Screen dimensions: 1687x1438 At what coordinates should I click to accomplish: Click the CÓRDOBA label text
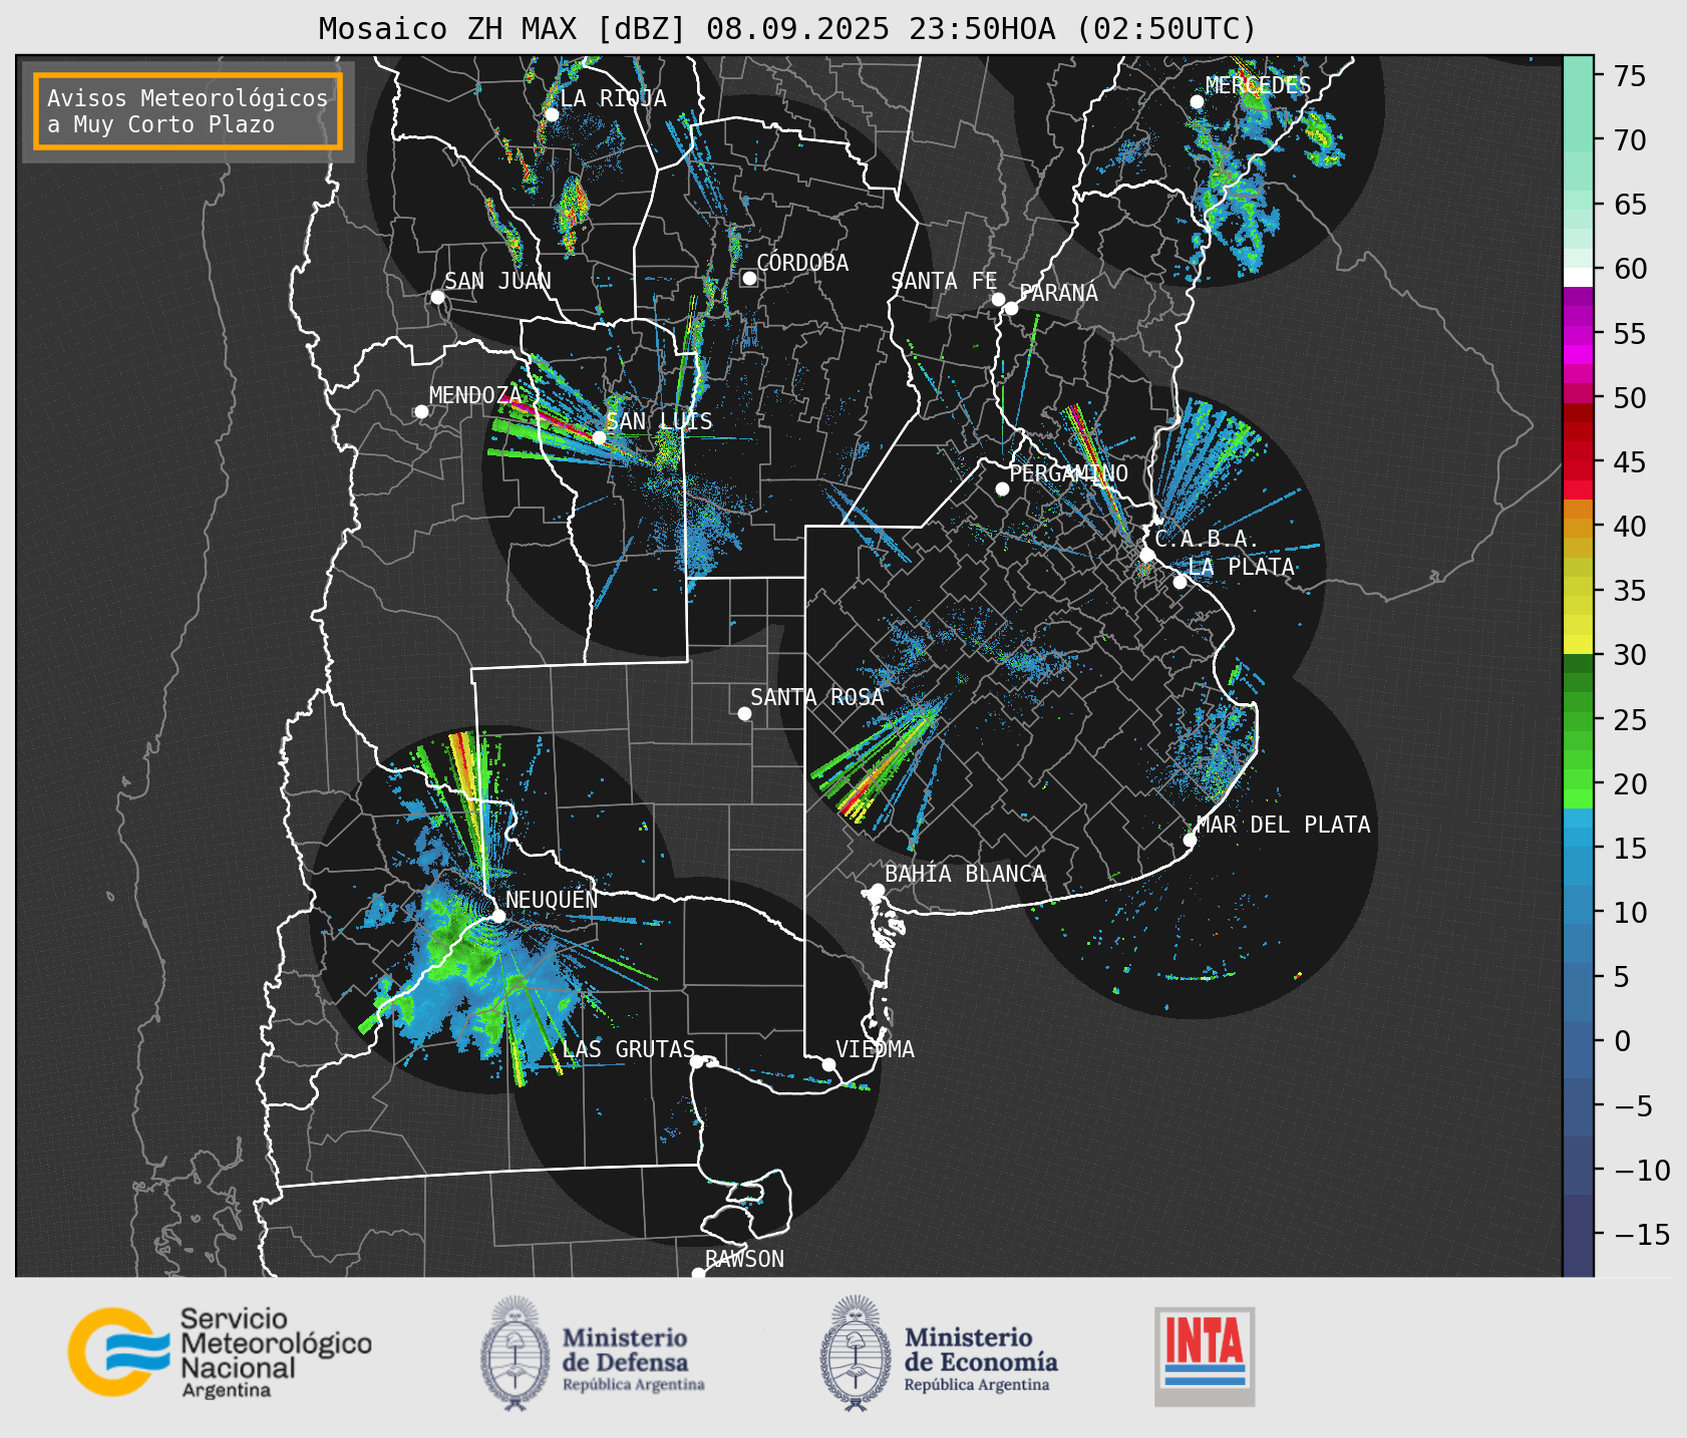click(803, 263)
